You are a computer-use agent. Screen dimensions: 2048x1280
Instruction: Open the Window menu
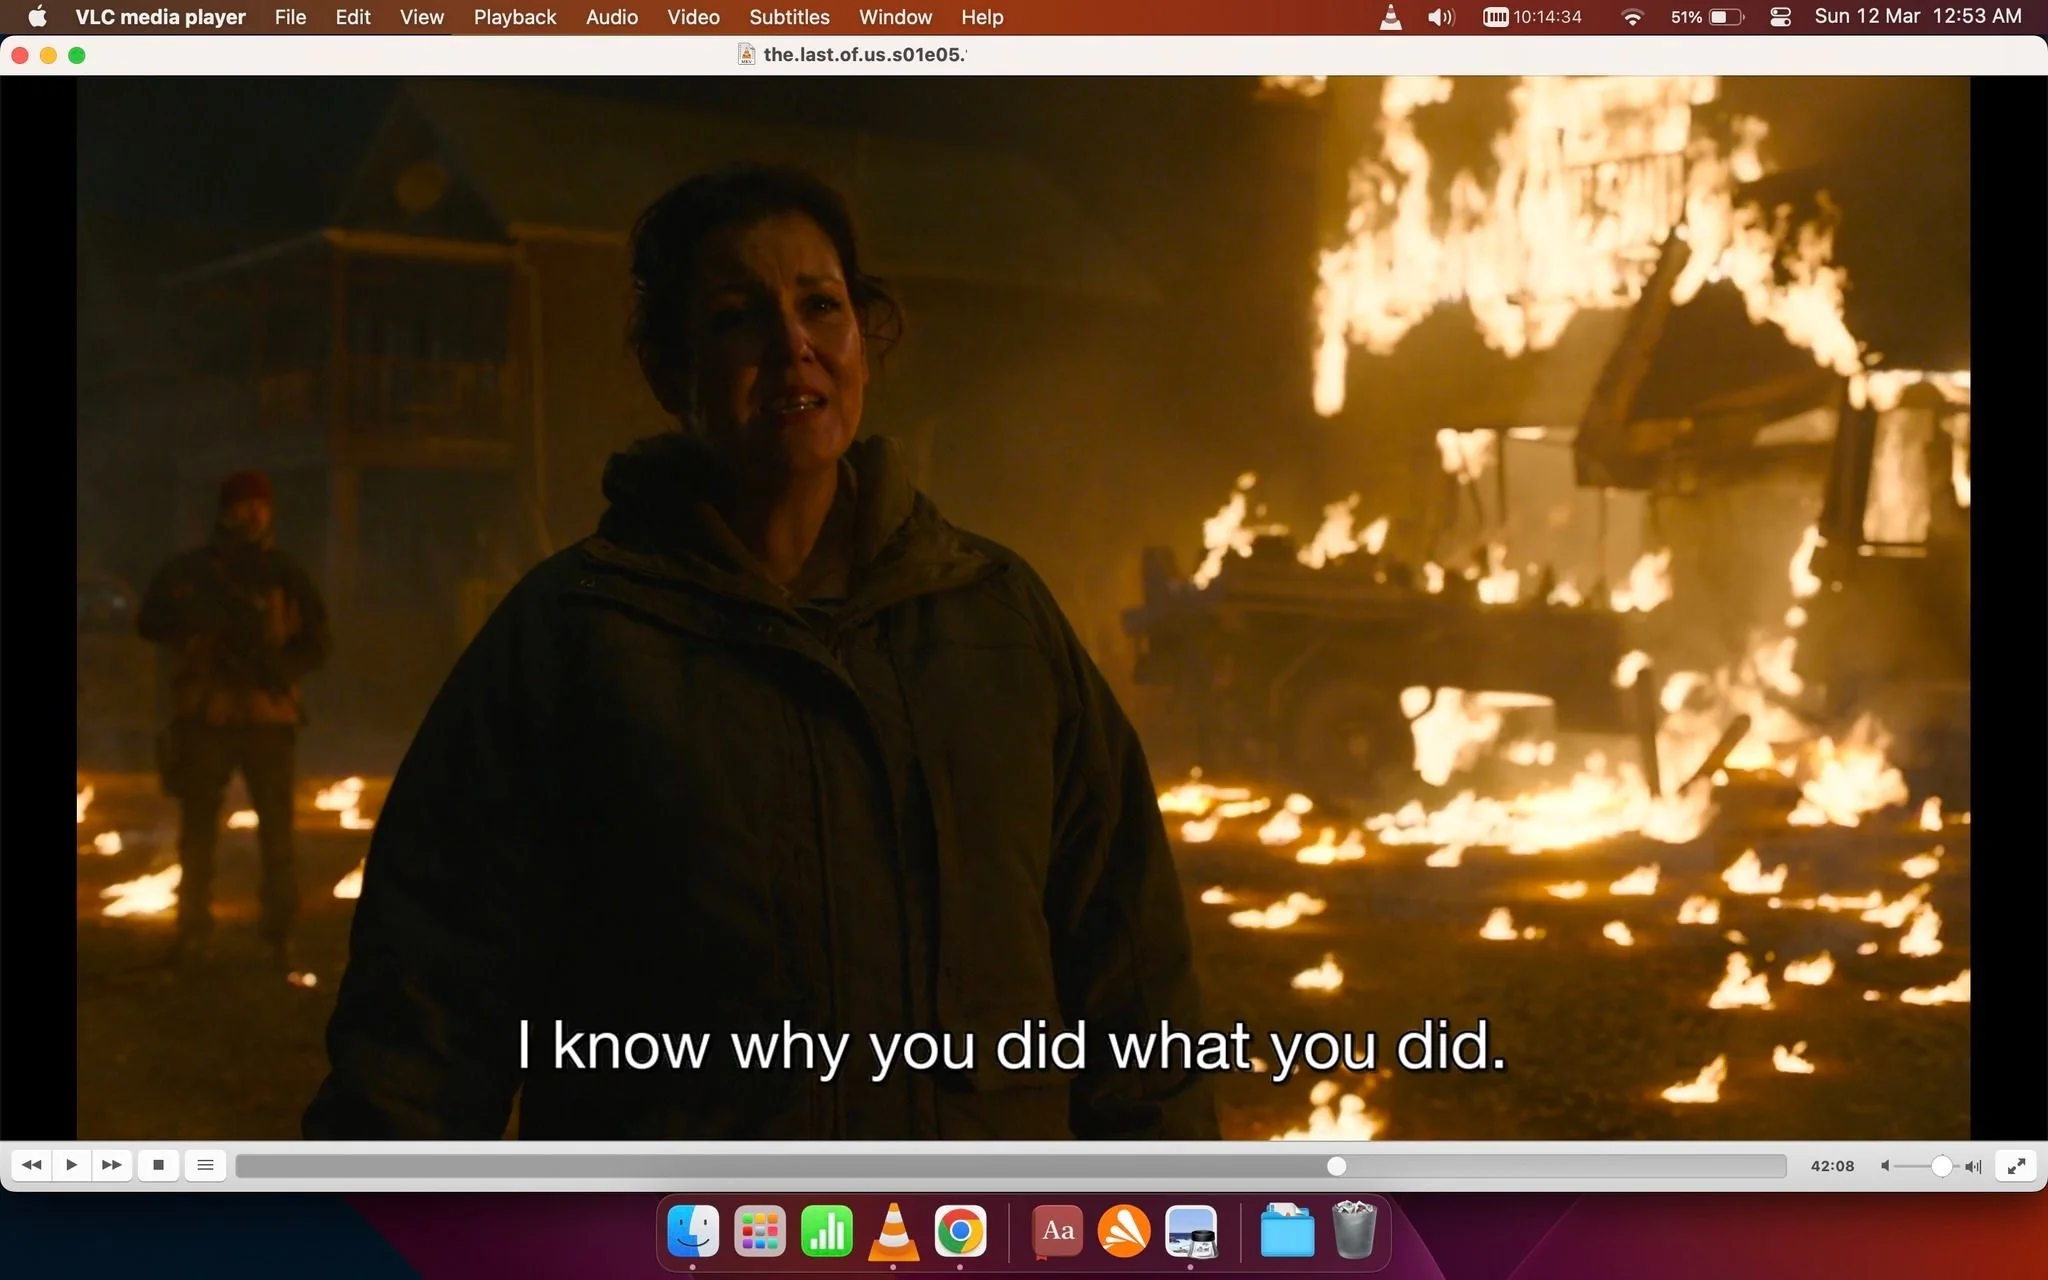(x=895, y=17)
